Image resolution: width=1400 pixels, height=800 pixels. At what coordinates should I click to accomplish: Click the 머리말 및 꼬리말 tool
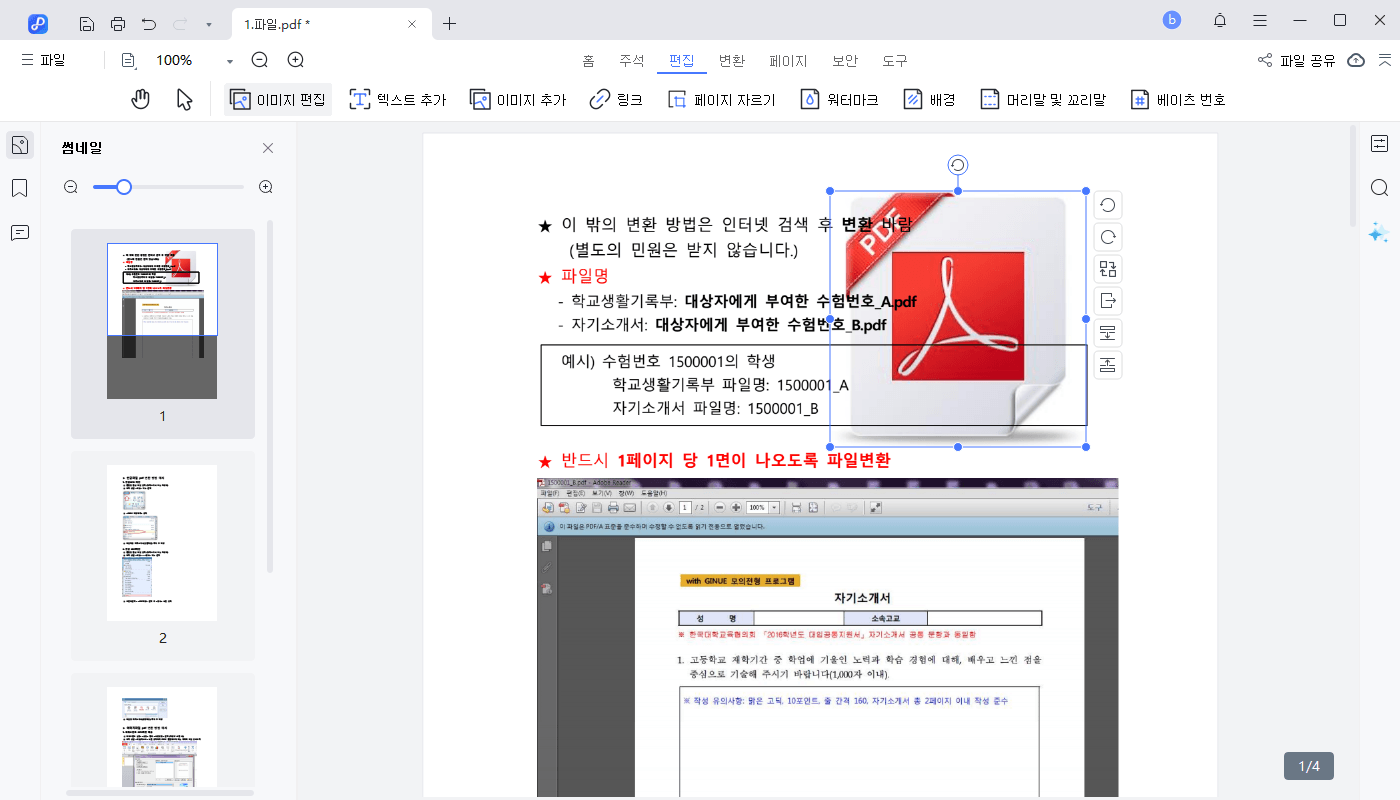(1042, 99)
